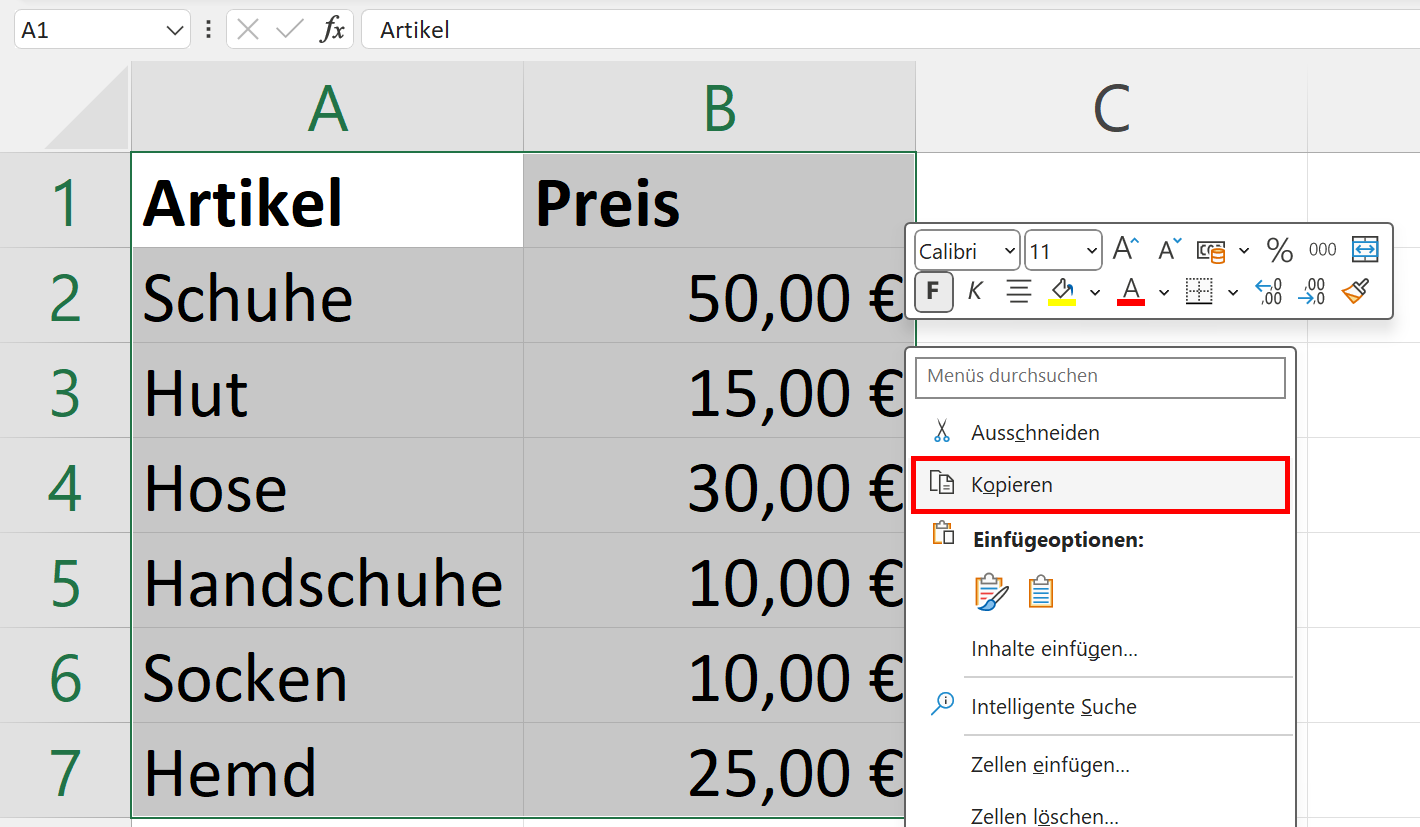Apply red font color A
The width and height of the screenshot is (1420, 827).
1131,292
